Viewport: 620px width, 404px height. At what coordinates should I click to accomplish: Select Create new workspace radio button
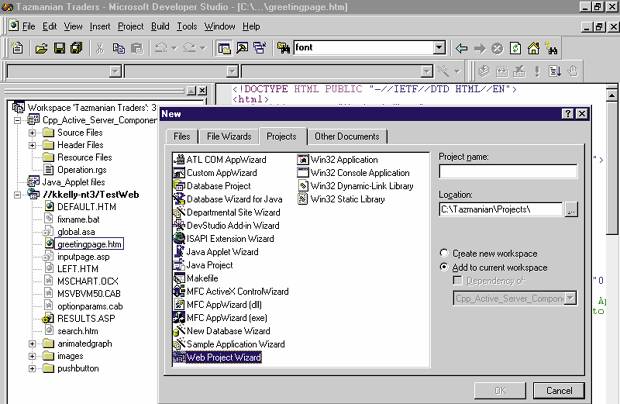pyautogui.click(x=444, y=253)
